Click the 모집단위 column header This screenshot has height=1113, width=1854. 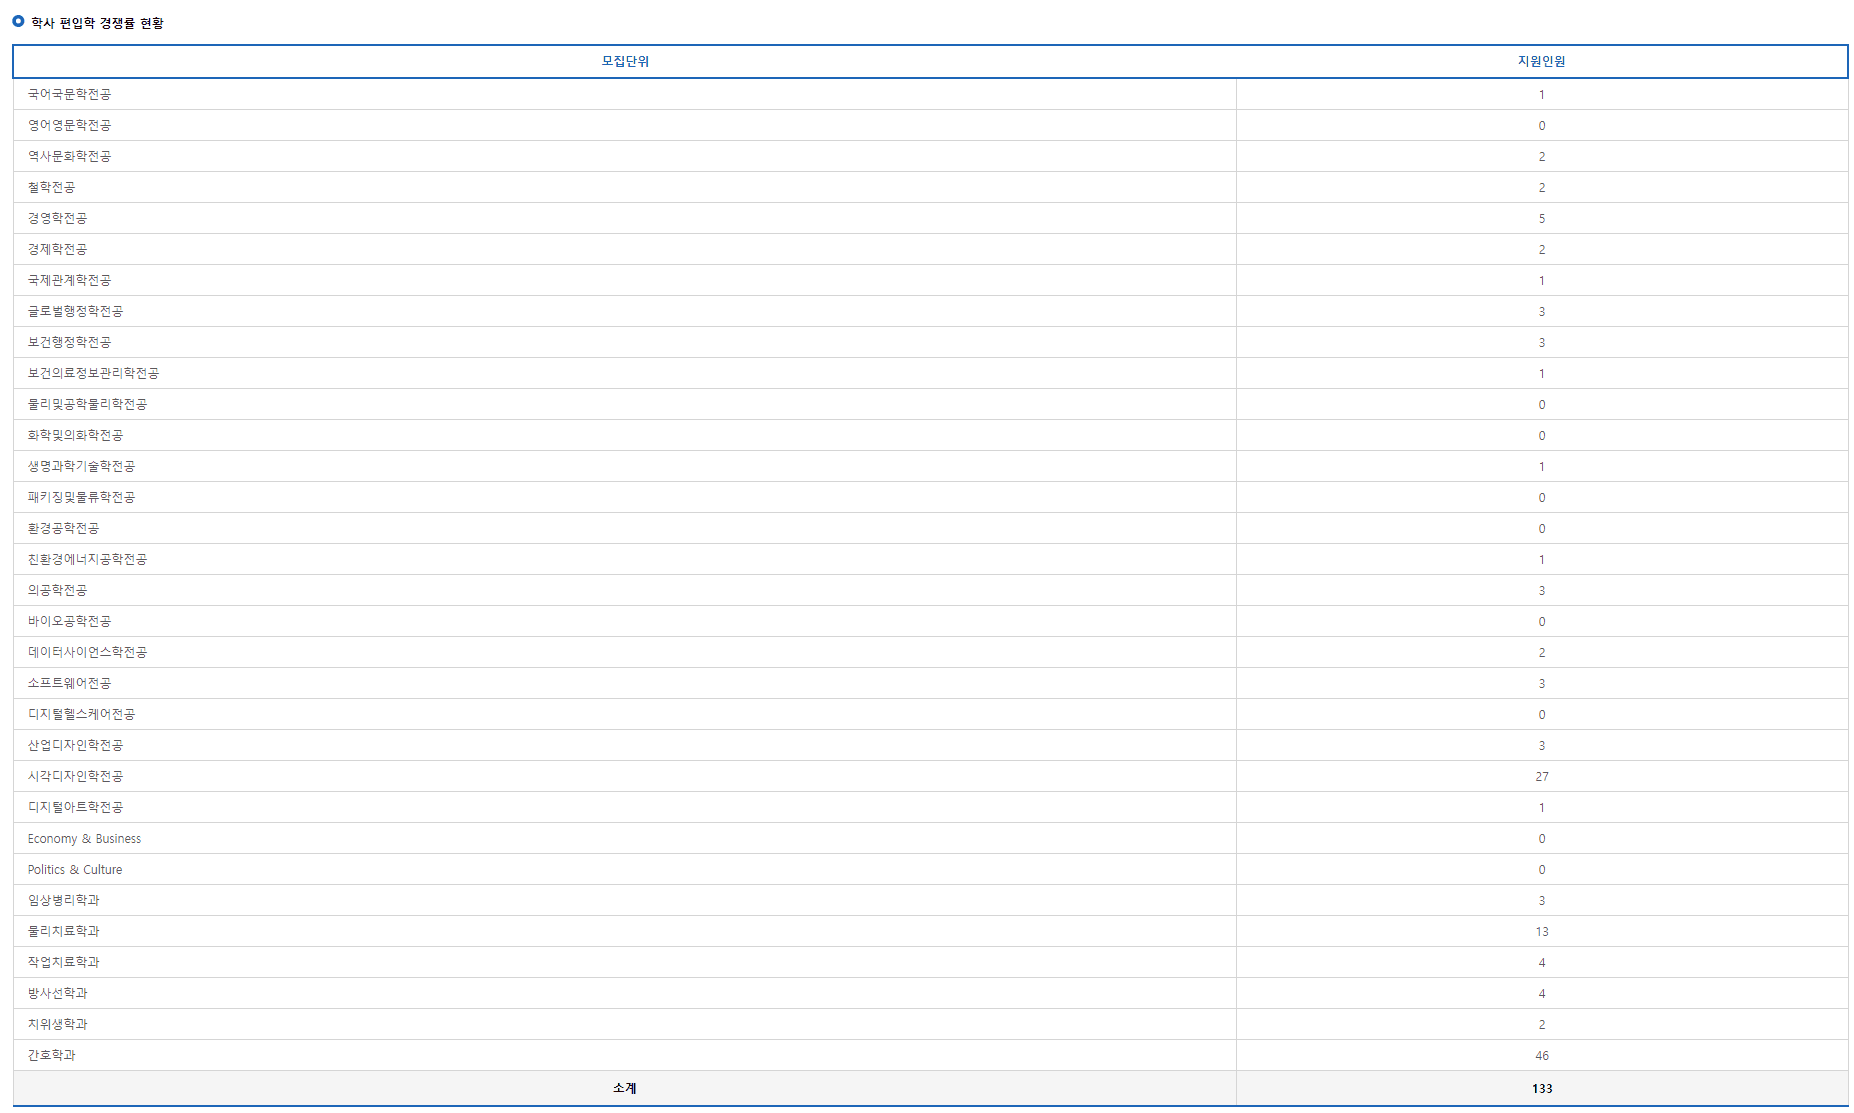click(625, 61)
